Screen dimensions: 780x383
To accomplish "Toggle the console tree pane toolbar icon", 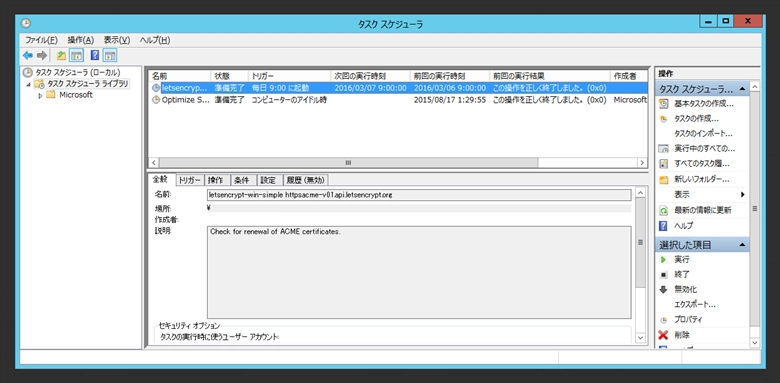I will click(x=76, y=55).
